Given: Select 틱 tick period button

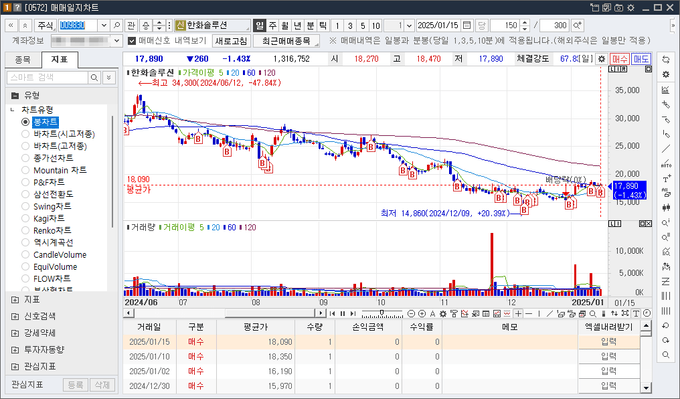Looking at the screenshot, I should click(323, 26).
